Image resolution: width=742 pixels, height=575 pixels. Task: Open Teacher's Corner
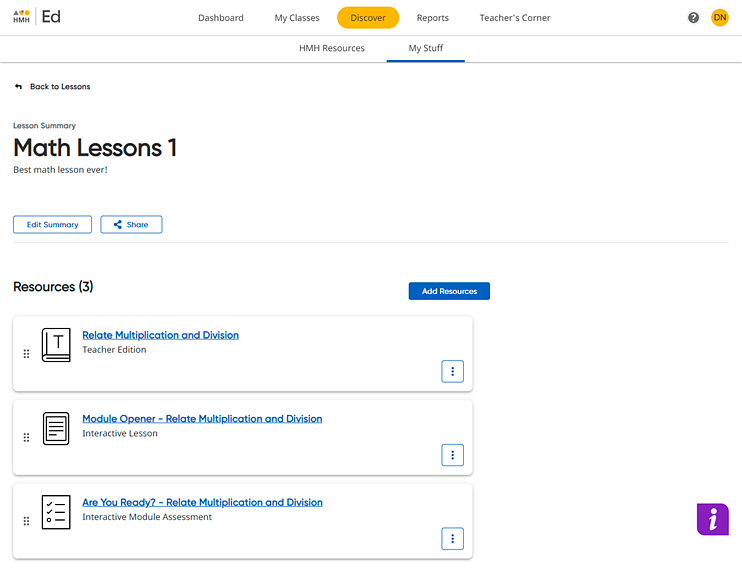[515, 18]
